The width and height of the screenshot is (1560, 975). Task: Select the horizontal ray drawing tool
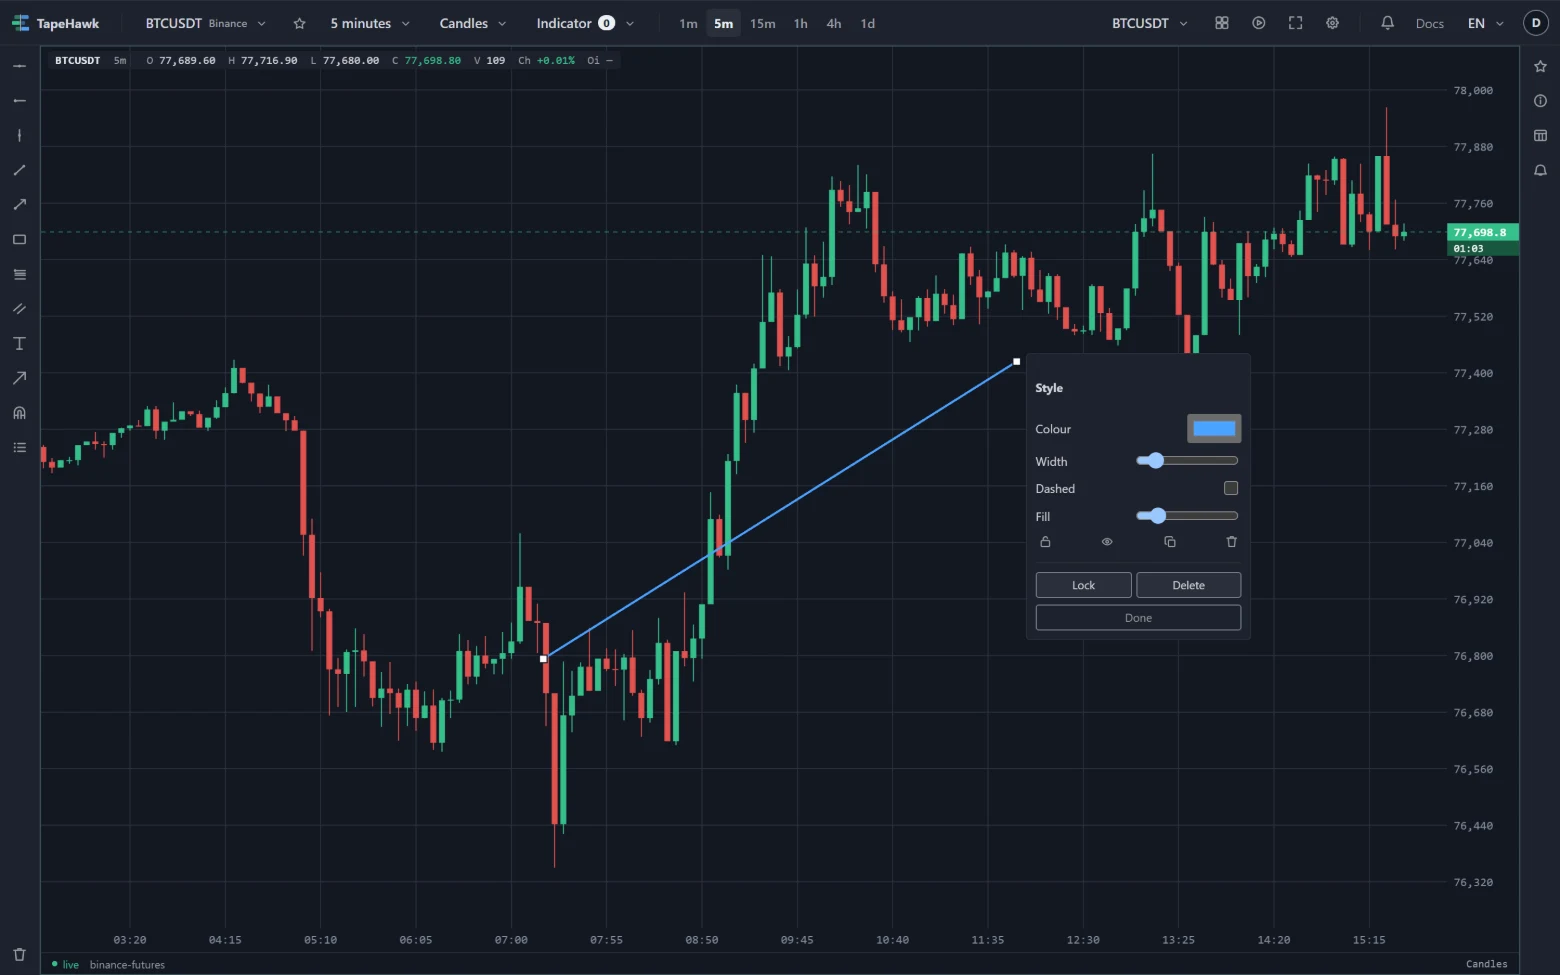point(19,101)
